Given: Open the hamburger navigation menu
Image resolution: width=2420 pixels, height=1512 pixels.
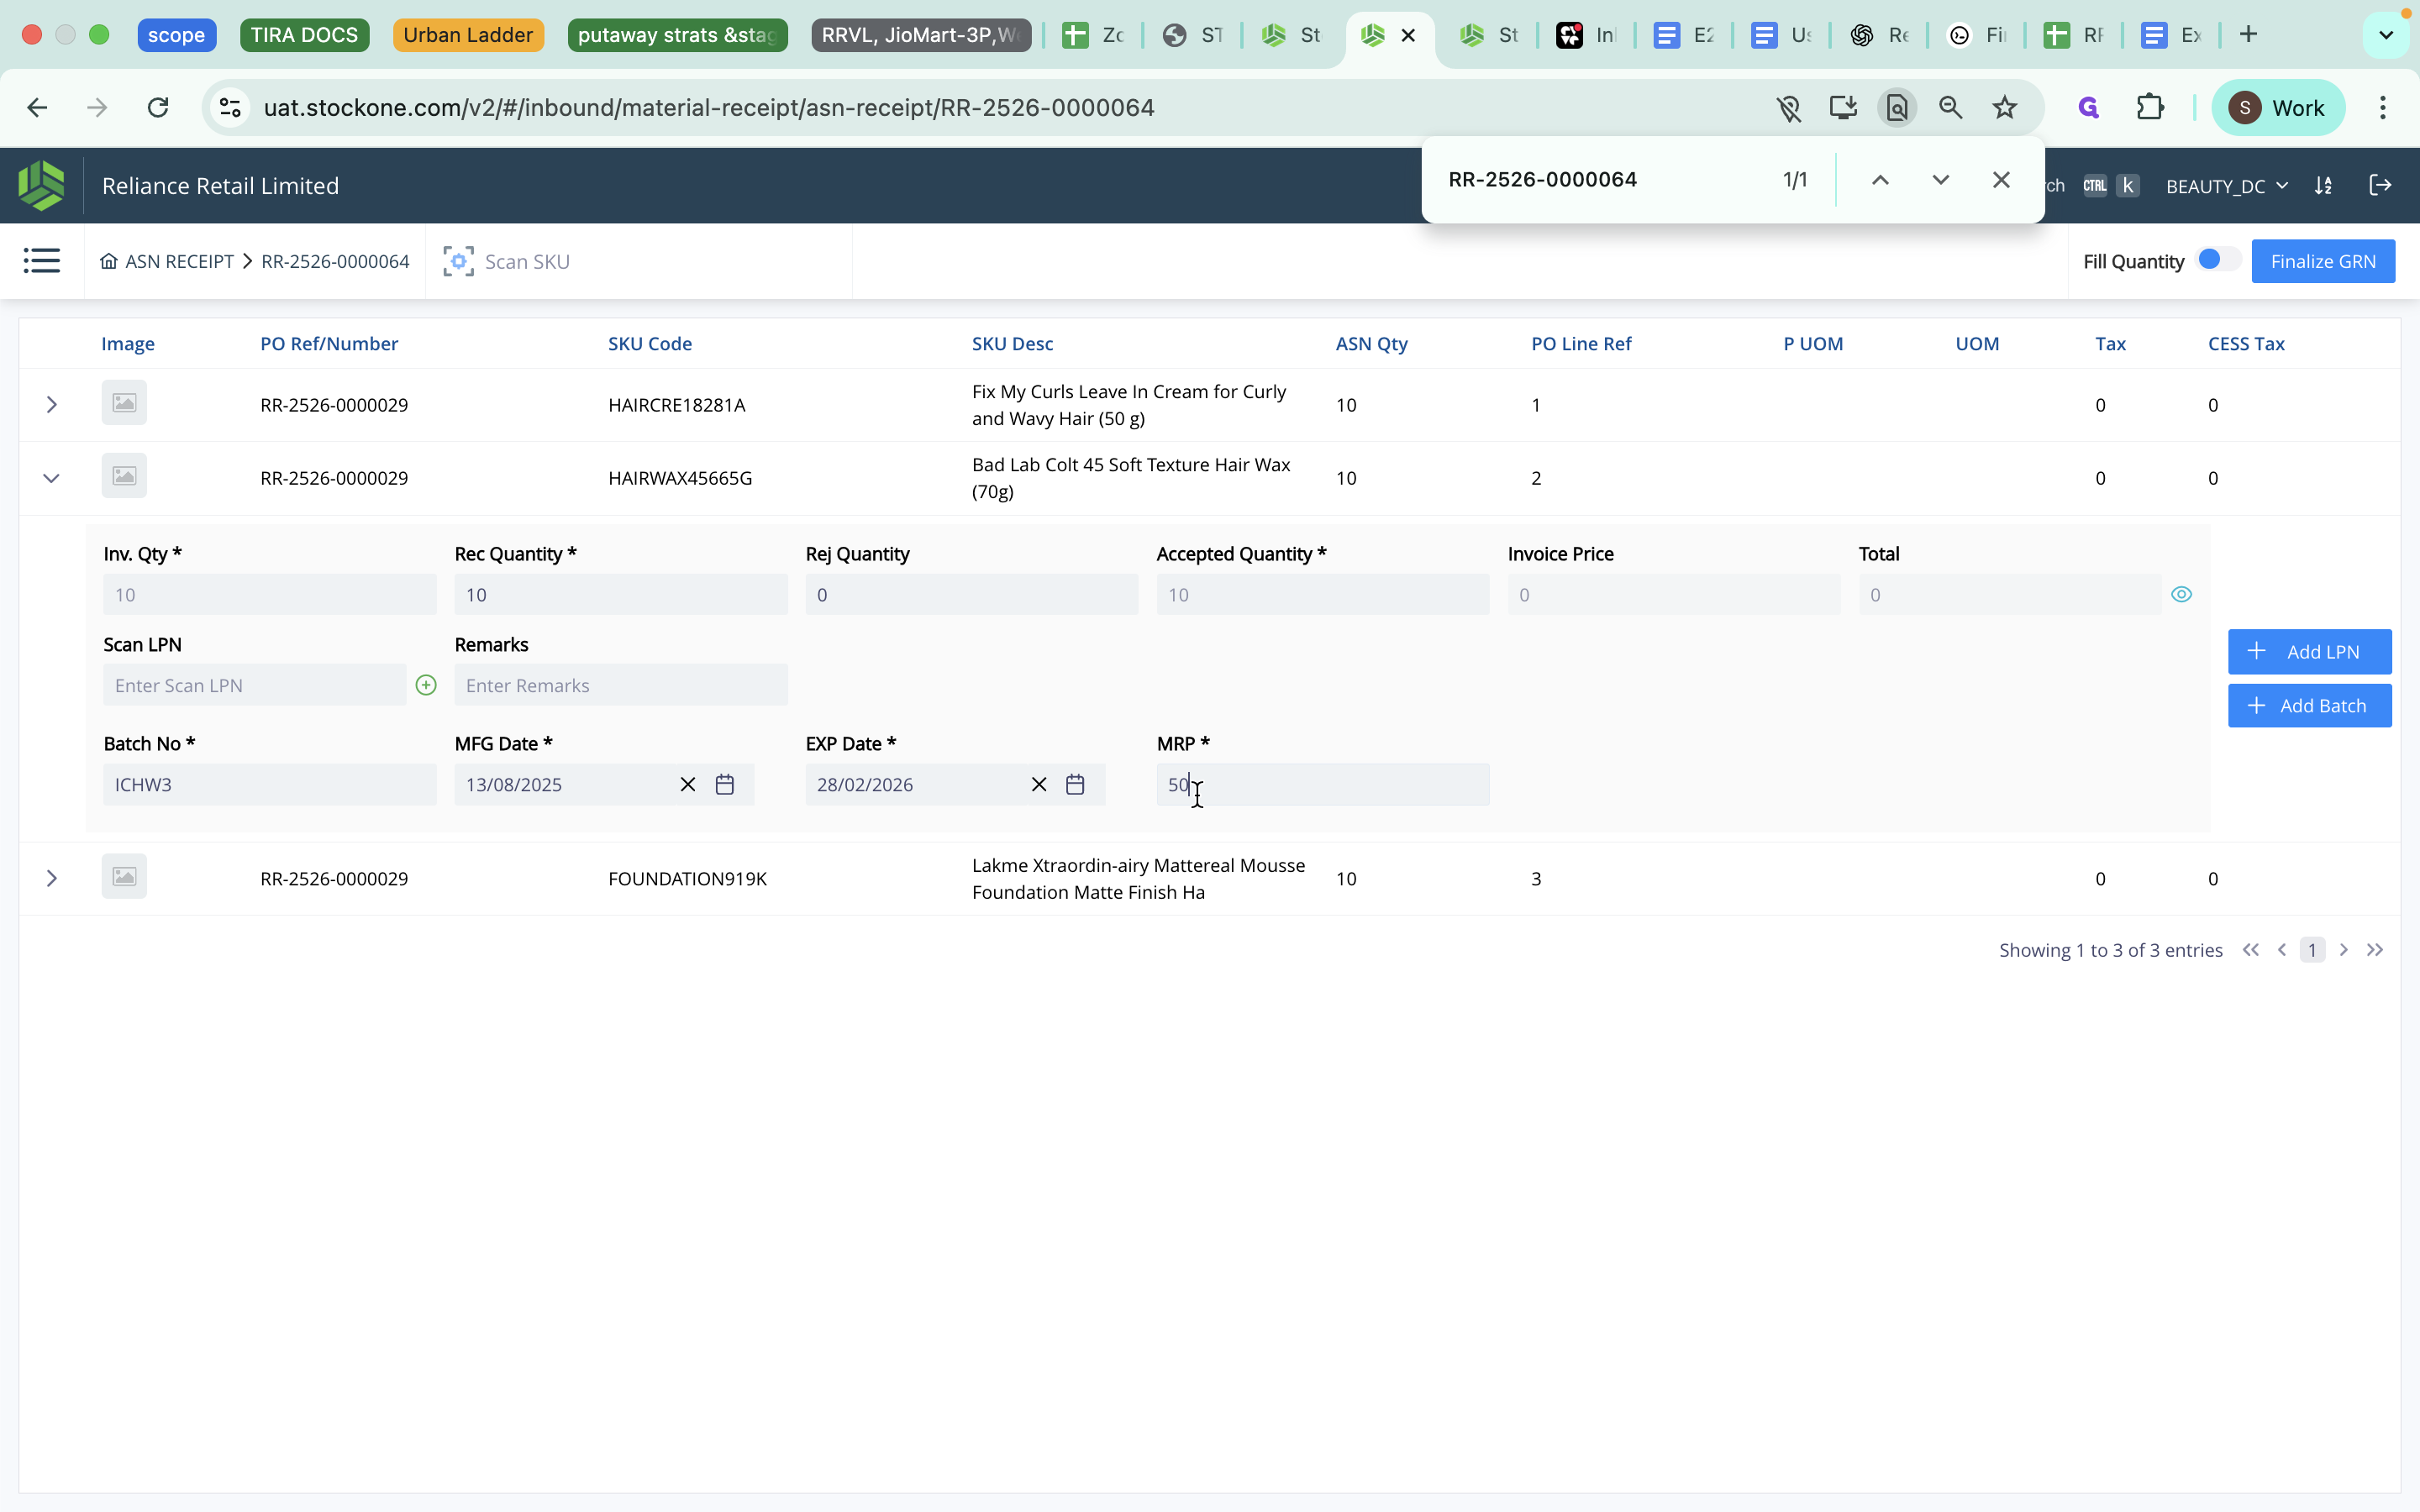Looking at the screenshot, I should pos(42,260).
